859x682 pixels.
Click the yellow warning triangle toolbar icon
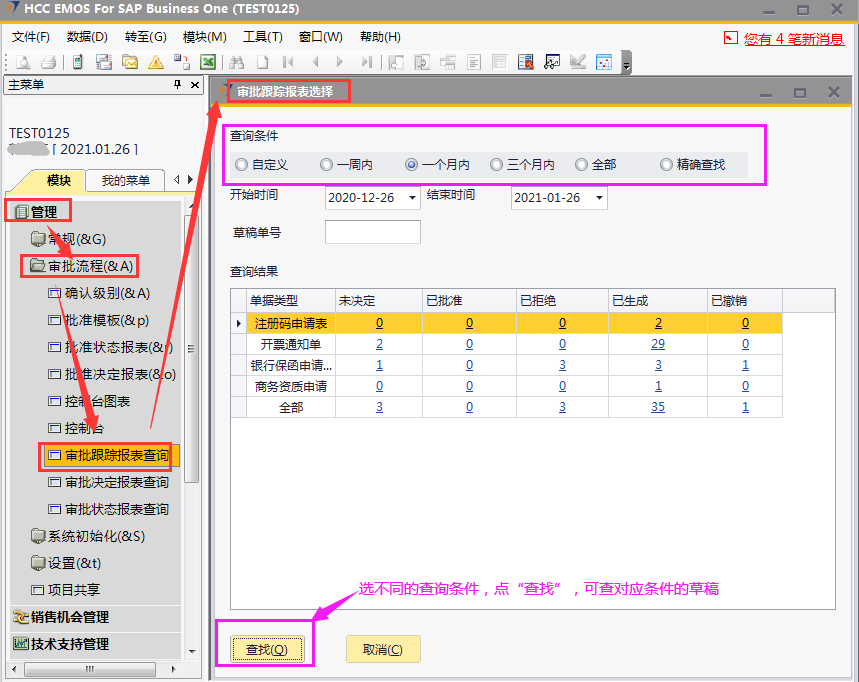click(156, 62)
